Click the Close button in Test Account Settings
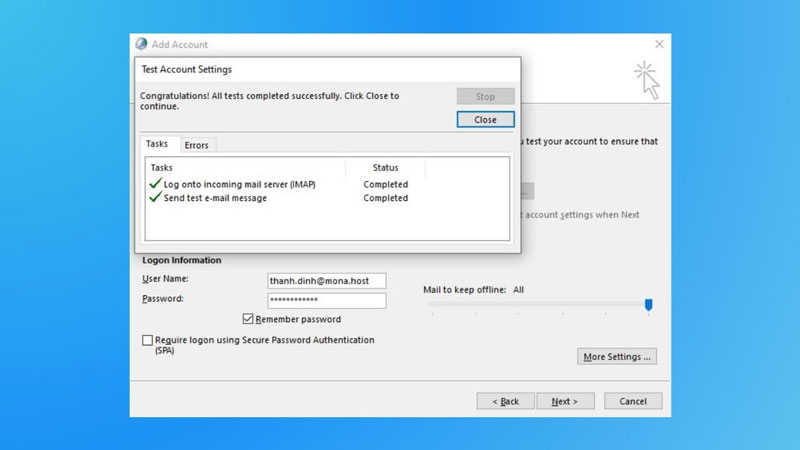Image resolution: width=800 pixels, height=450 pixels. 485,119
